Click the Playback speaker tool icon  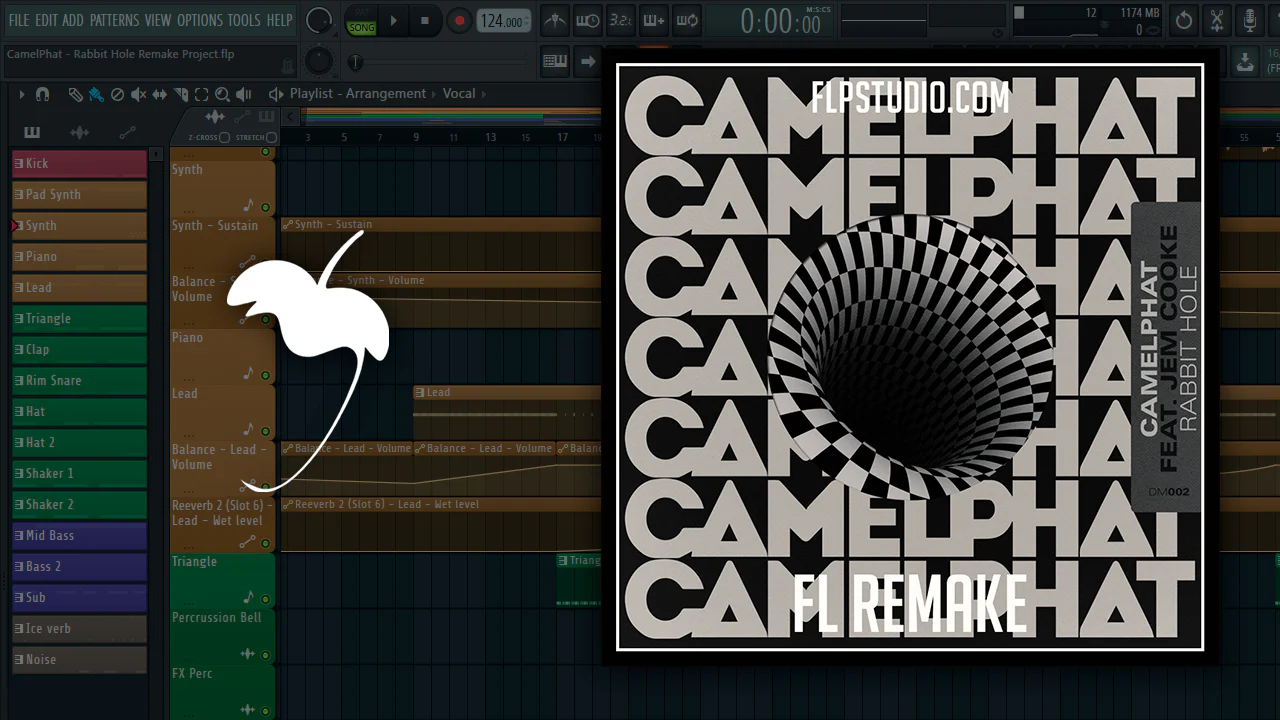tap(243, 94)
